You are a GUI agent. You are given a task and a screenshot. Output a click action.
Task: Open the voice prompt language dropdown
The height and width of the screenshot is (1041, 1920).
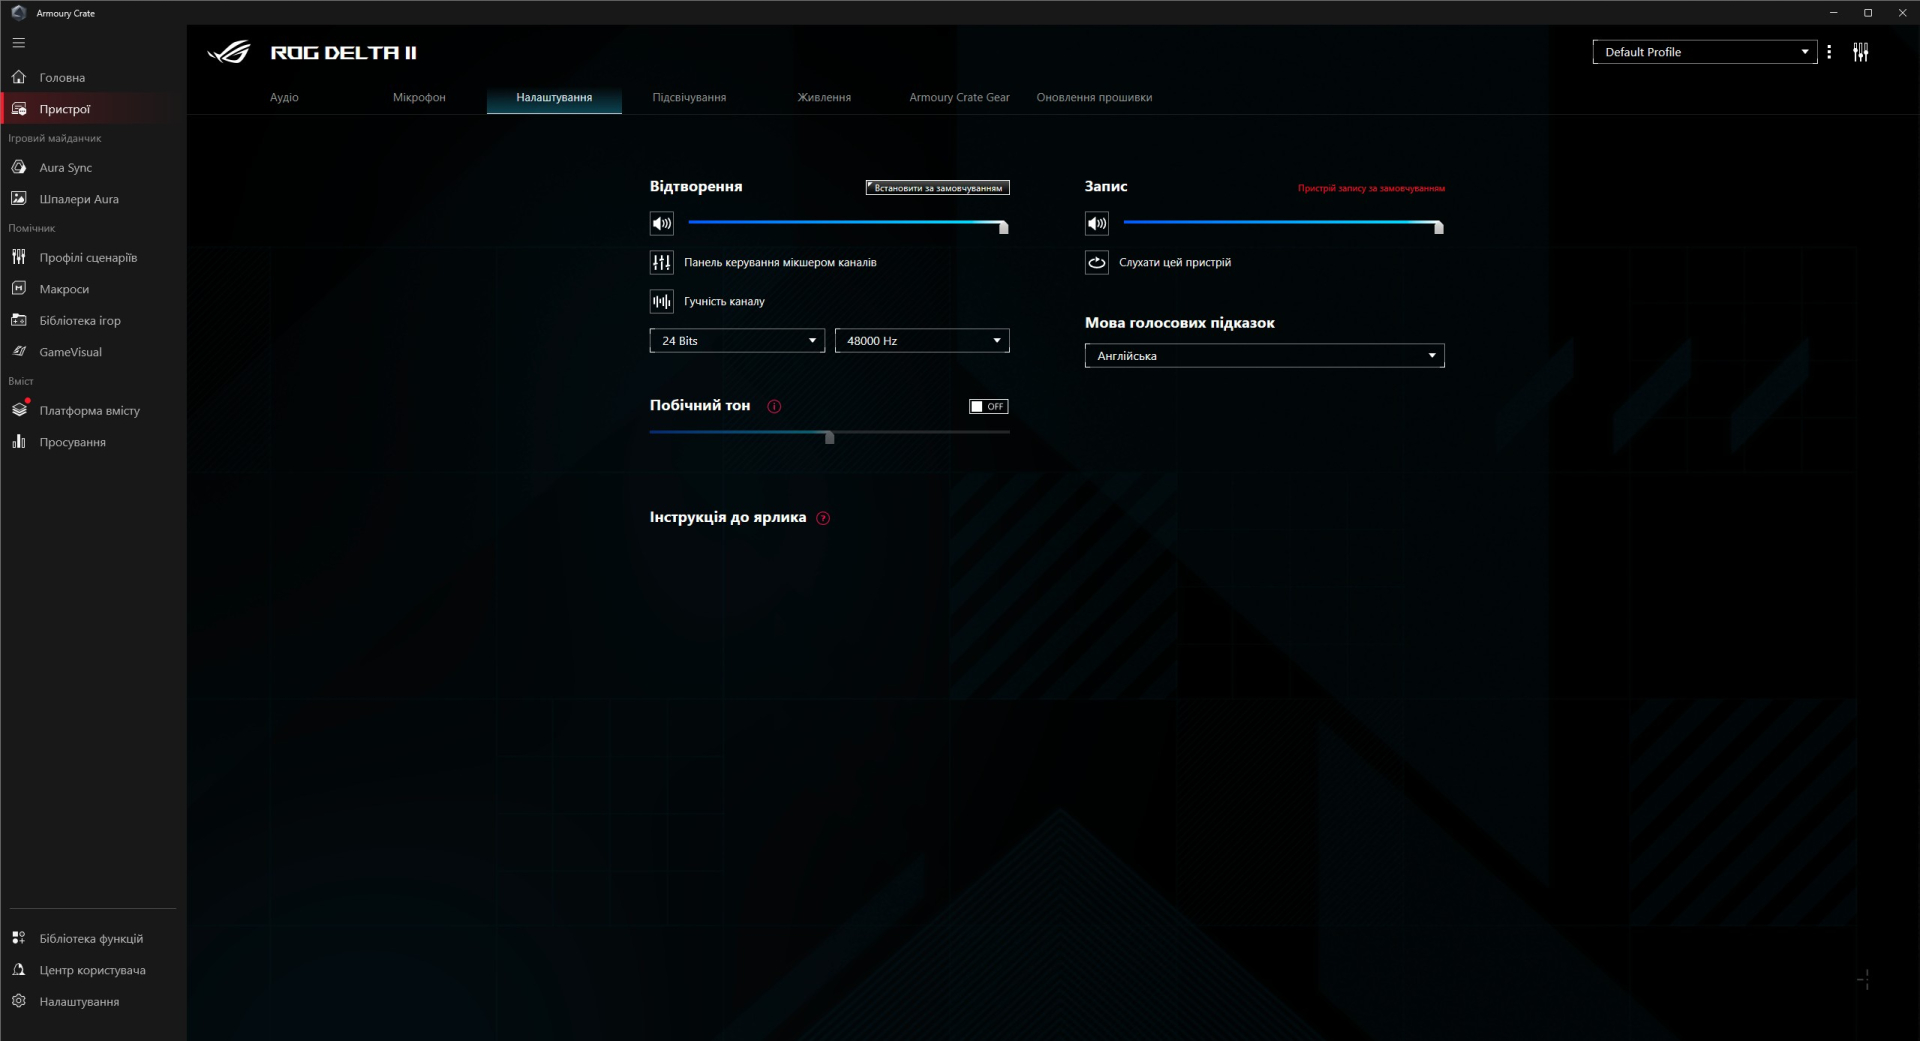coord(1264,356)
